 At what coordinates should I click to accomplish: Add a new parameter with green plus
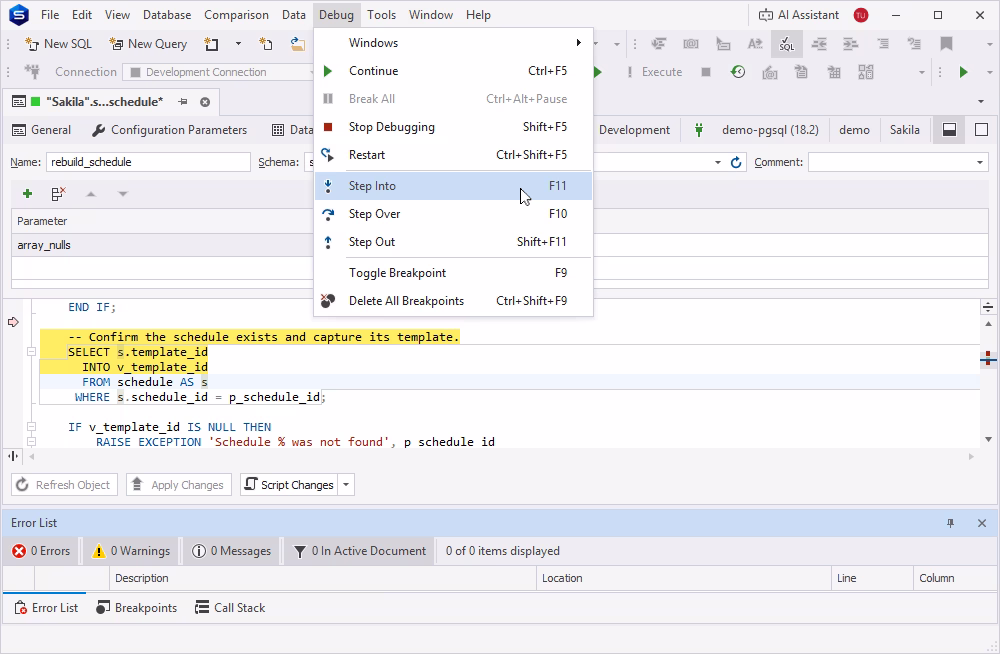(x=27, y=193)
